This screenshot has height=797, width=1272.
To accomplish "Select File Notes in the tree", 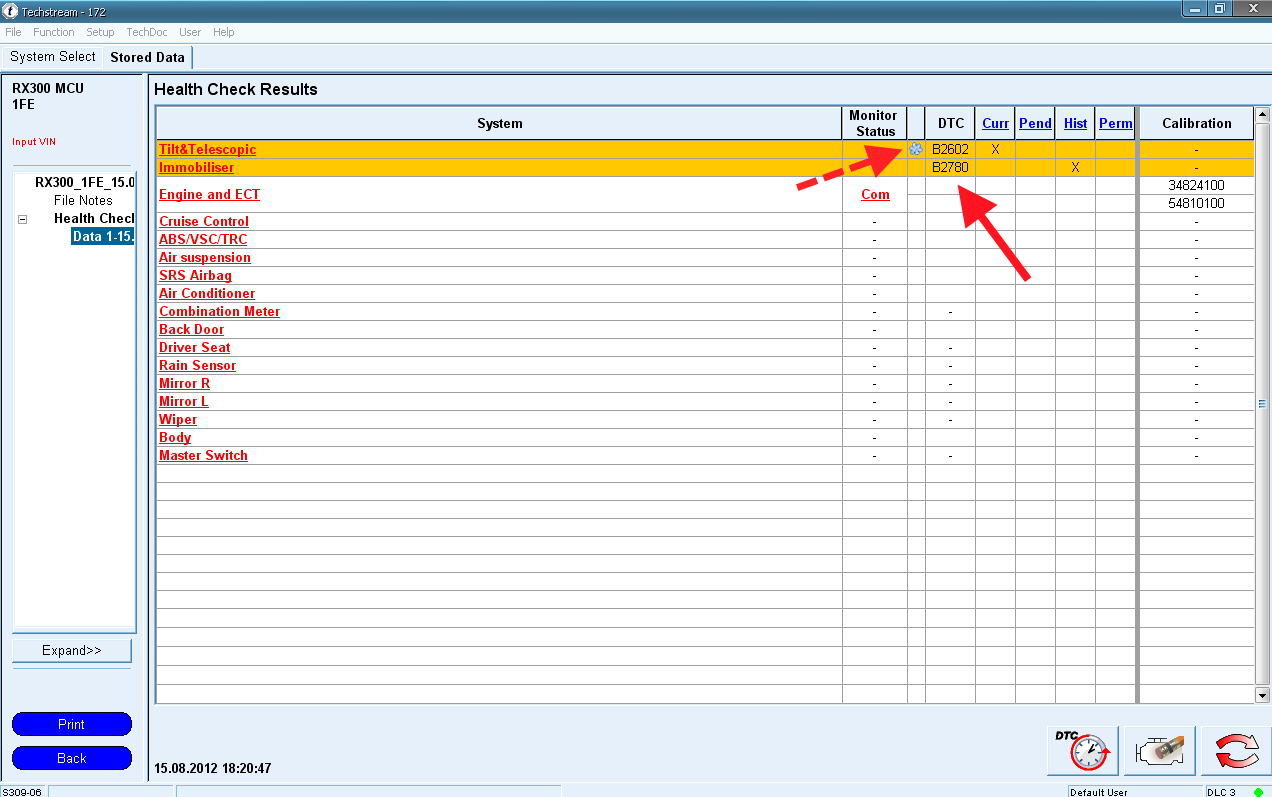I will [83, 201].
